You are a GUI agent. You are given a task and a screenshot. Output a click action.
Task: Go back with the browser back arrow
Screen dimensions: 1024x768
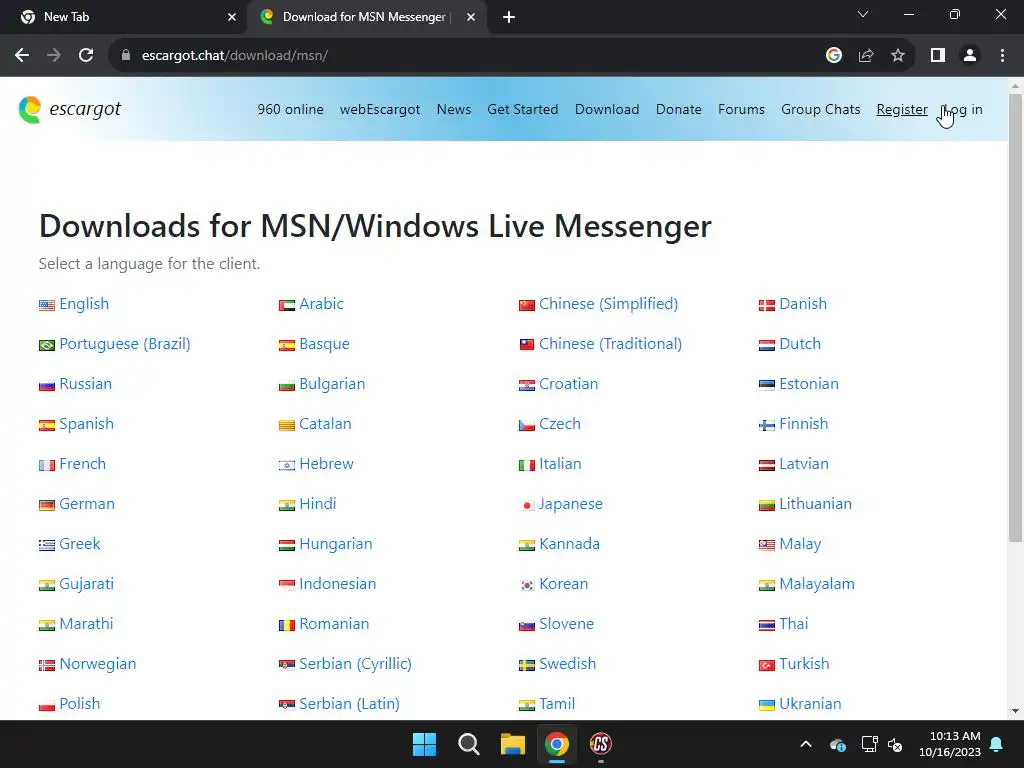click(22, 56)
